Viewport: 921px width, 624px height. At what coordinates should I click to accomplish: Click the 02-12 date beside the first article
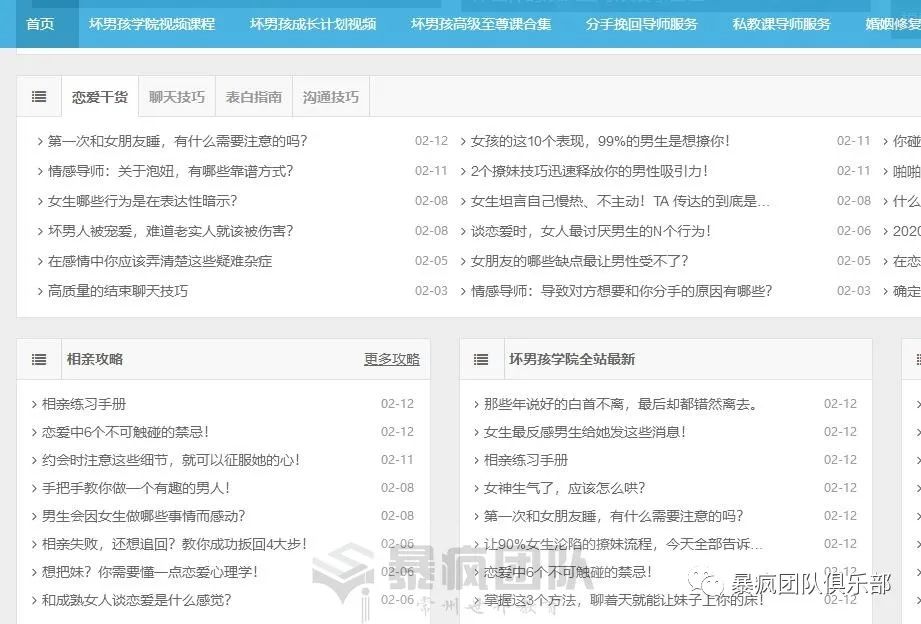[432, 141]
